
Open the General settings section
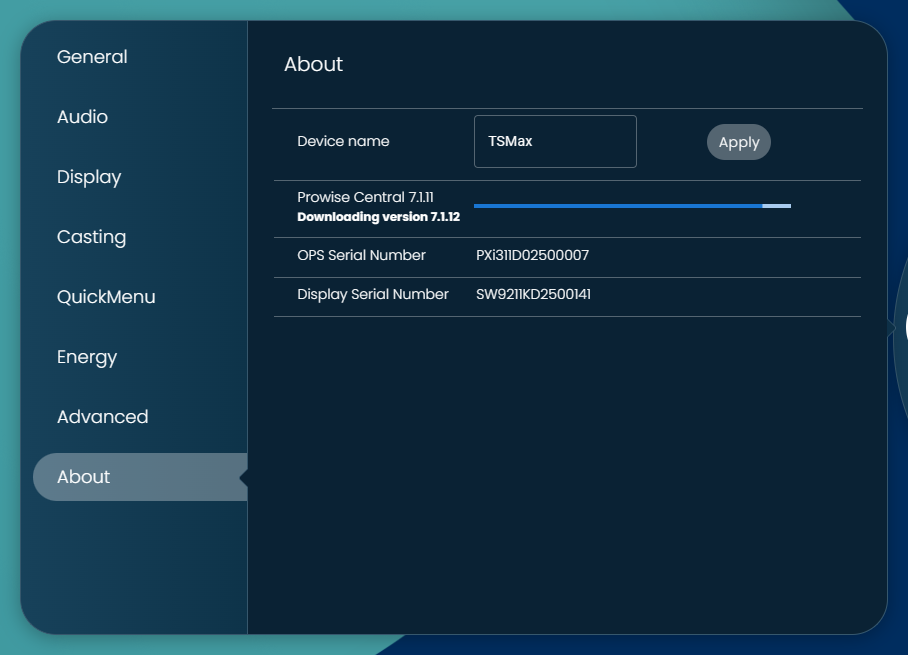(x=92, y=57)
